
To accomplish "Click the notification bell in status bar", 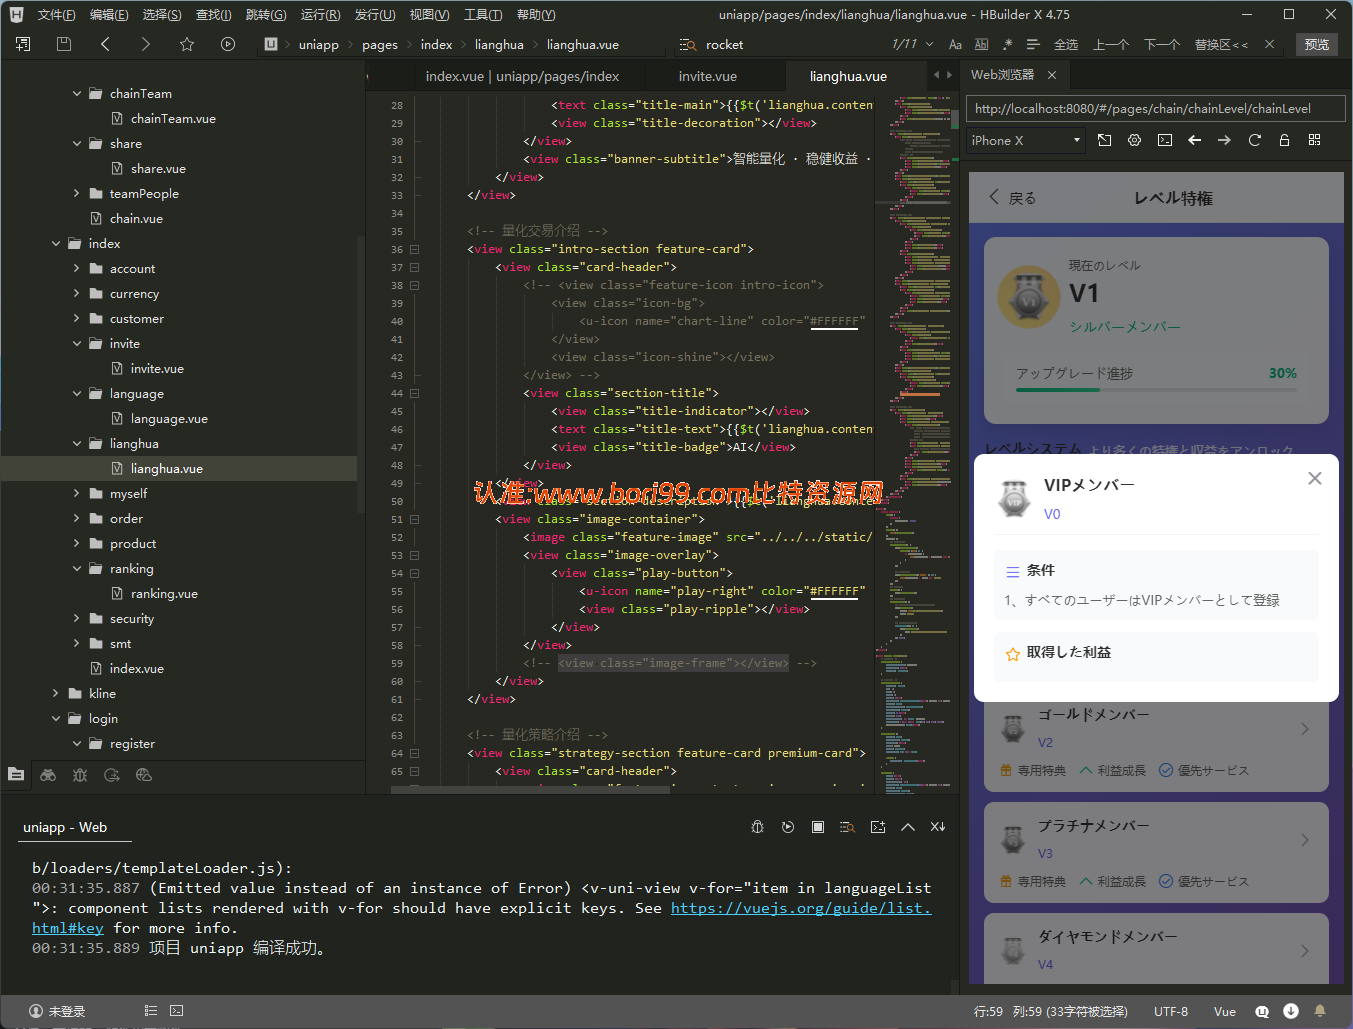I will 1320,1011.
